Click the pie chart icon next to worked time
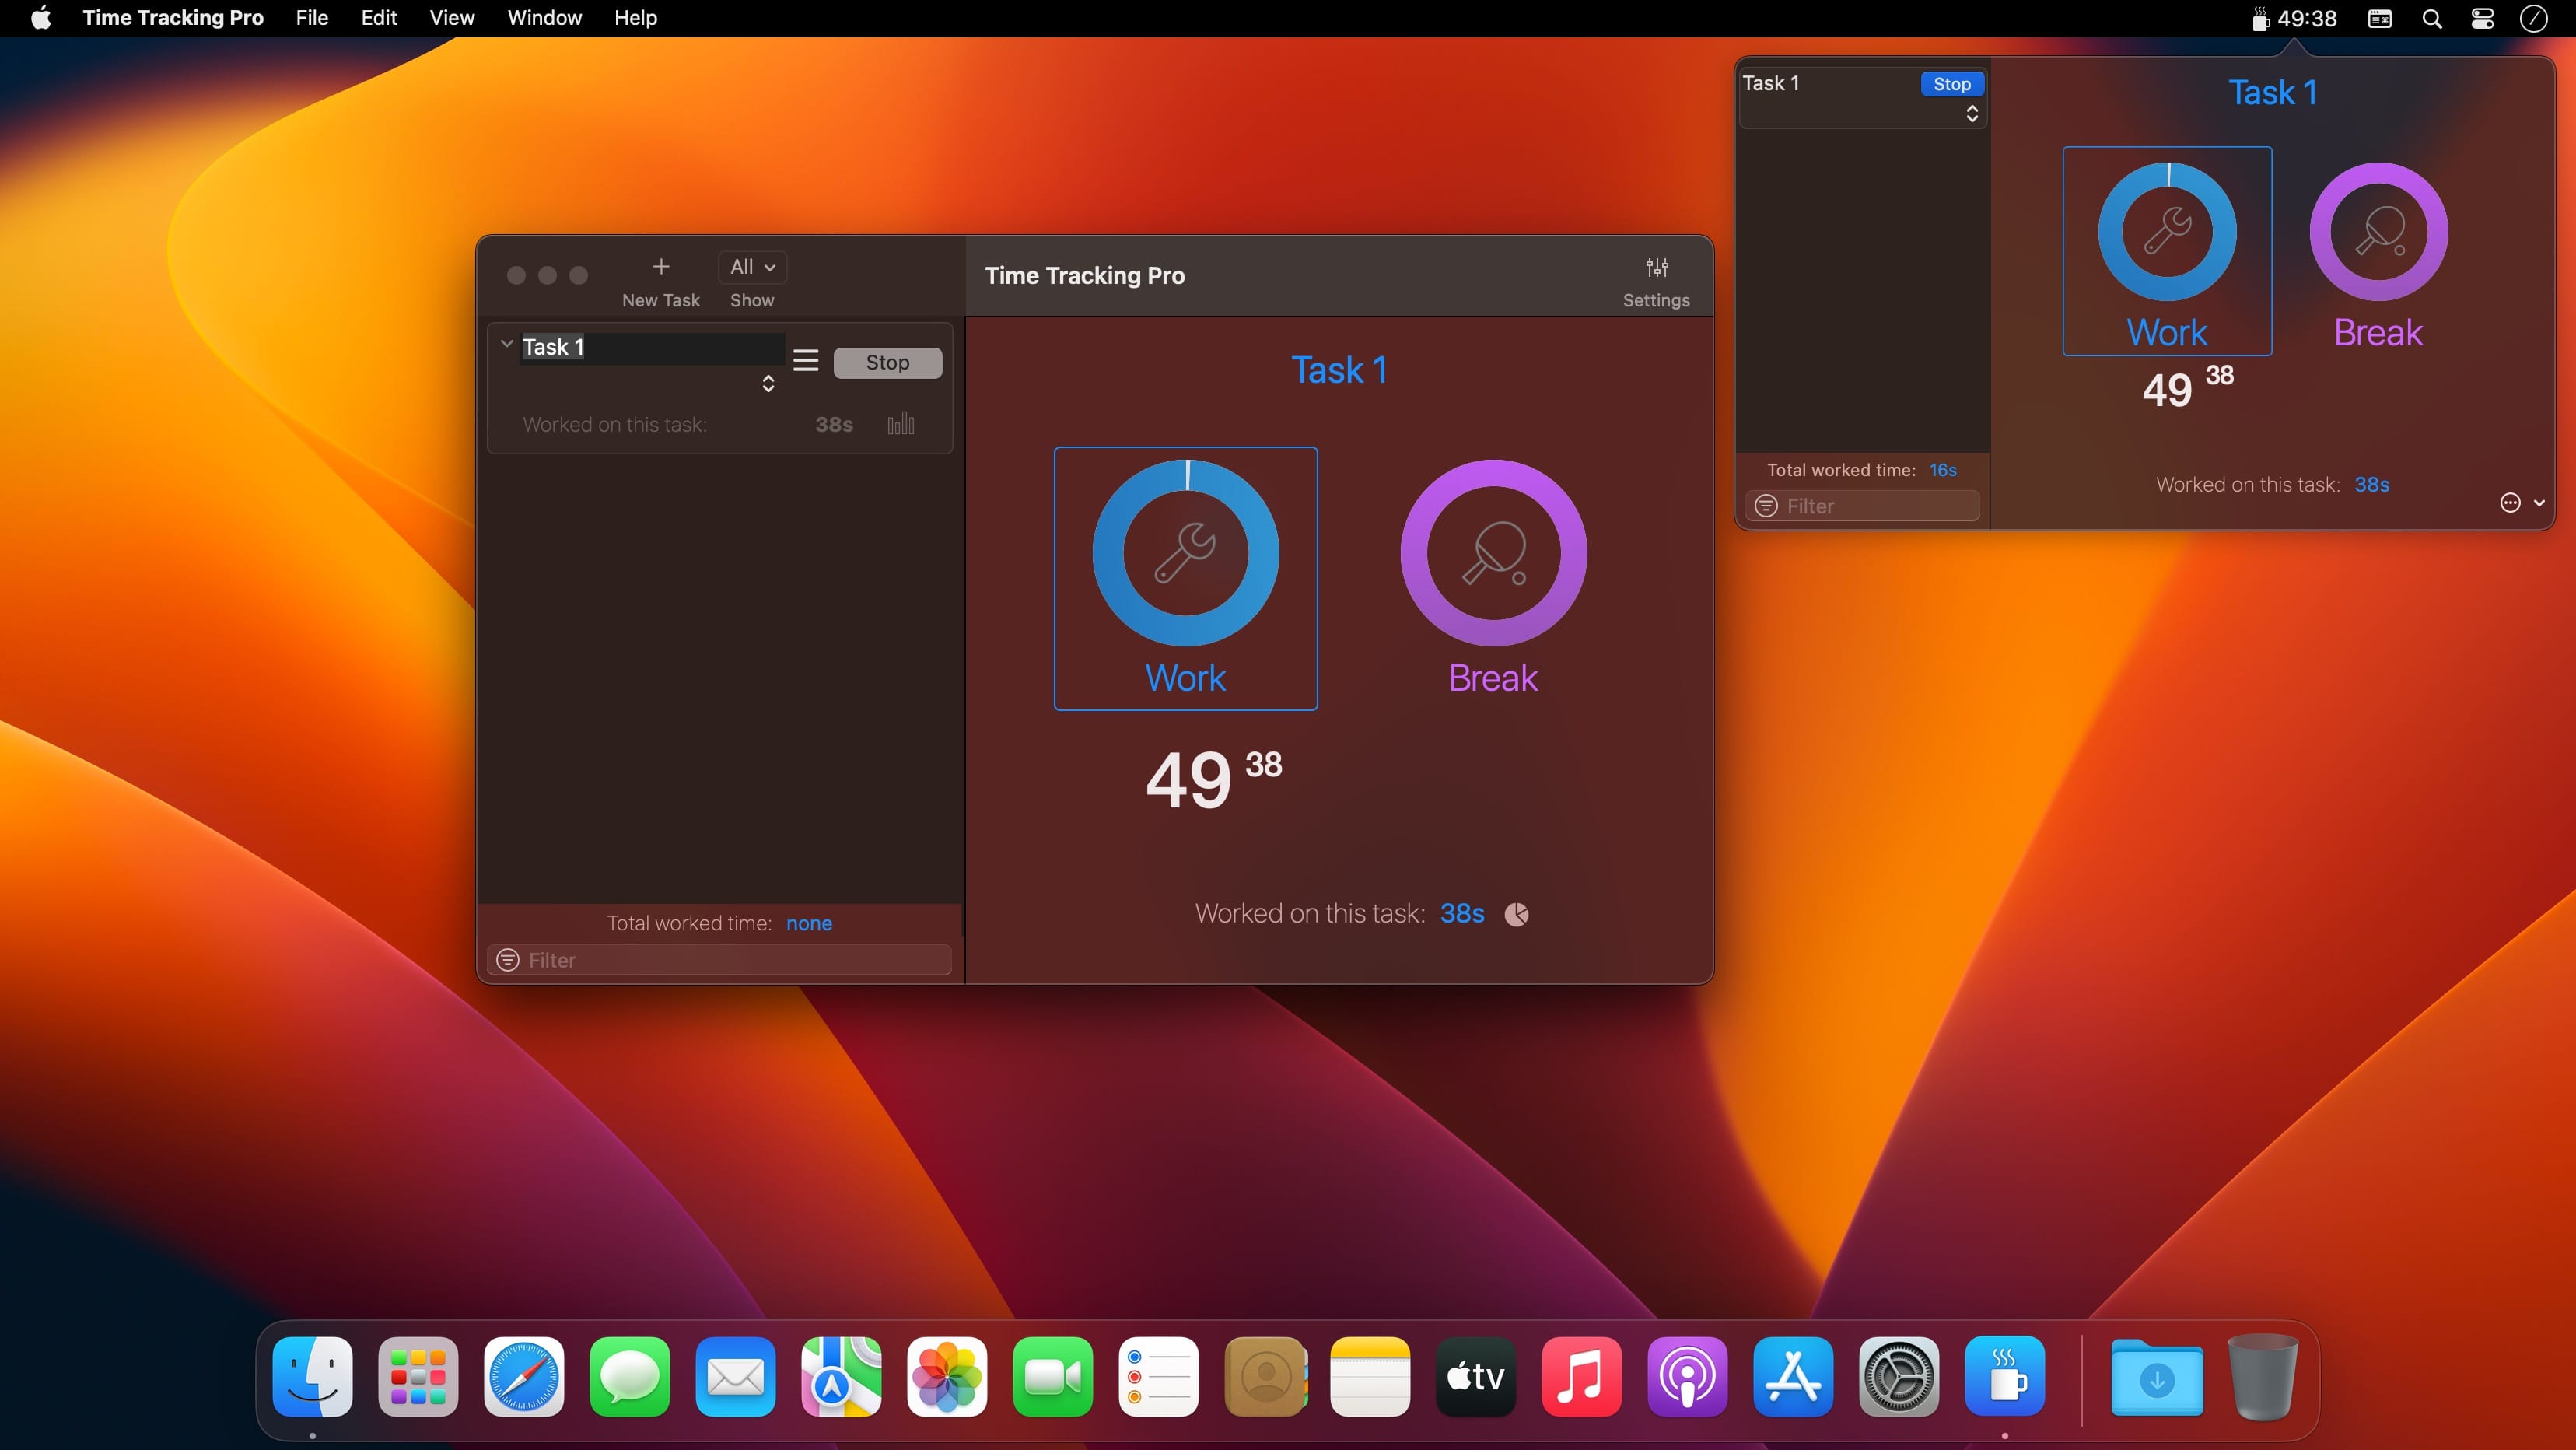The width and height of the screenshot is (2576, 1450). (1516, 912)
